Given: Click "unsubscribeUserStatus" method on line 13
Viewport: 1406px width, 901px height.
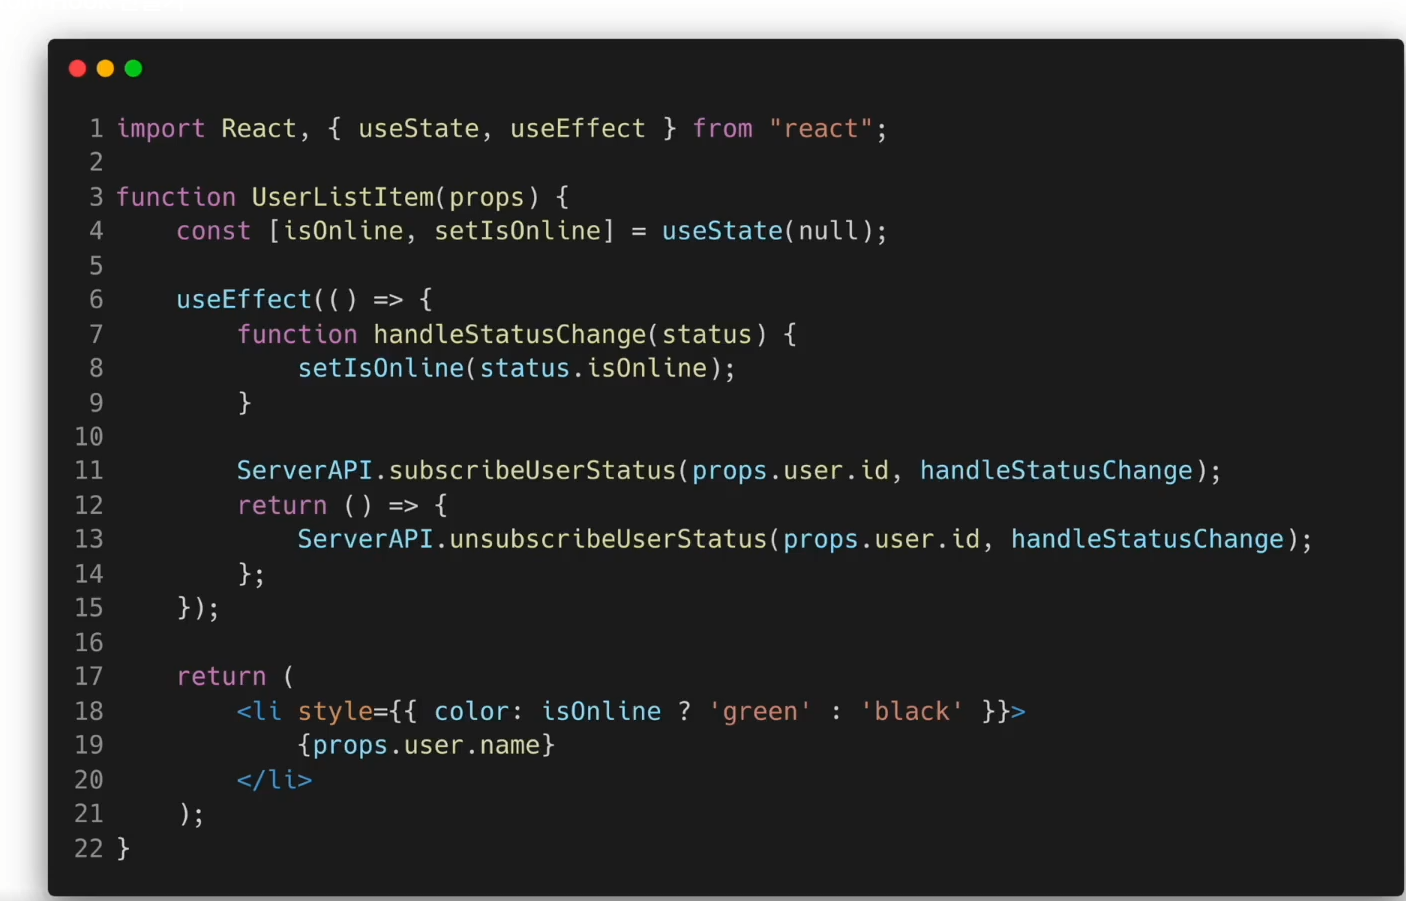Looking at the screenshot, I should pos(608,539).
